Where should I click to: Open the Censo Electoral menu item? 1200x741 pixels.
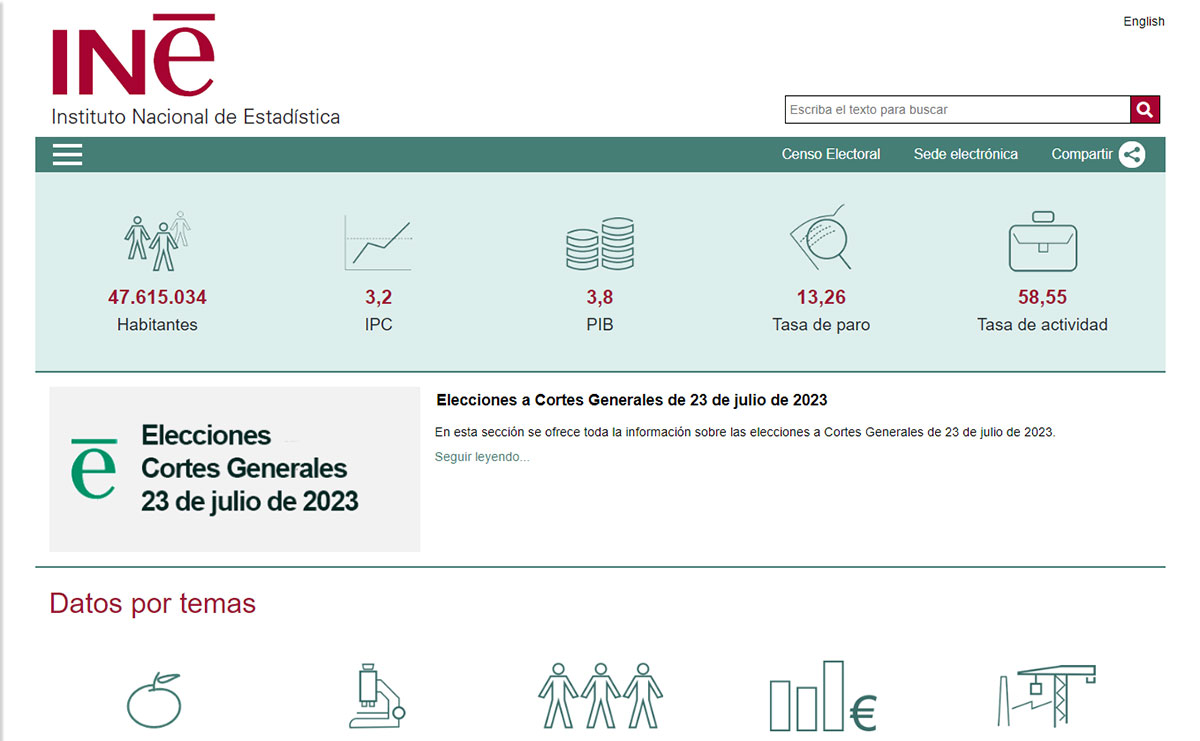pos(831,154)
